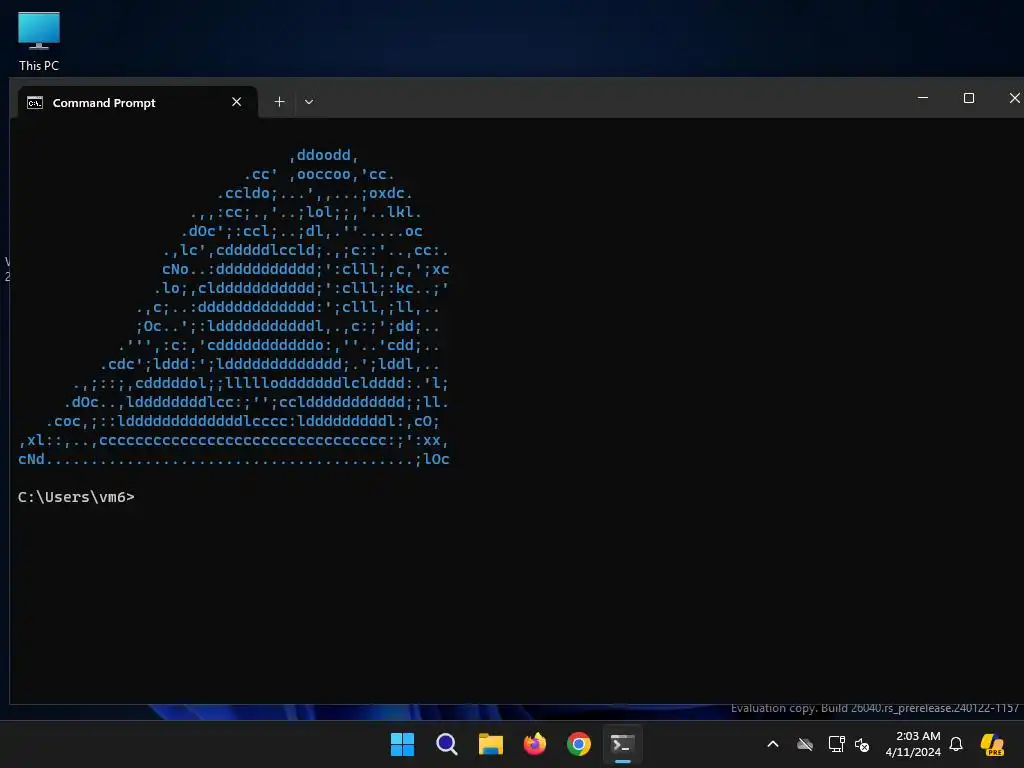
Task: Click the Terminal taskbar icon
Action: coord(622,744)
